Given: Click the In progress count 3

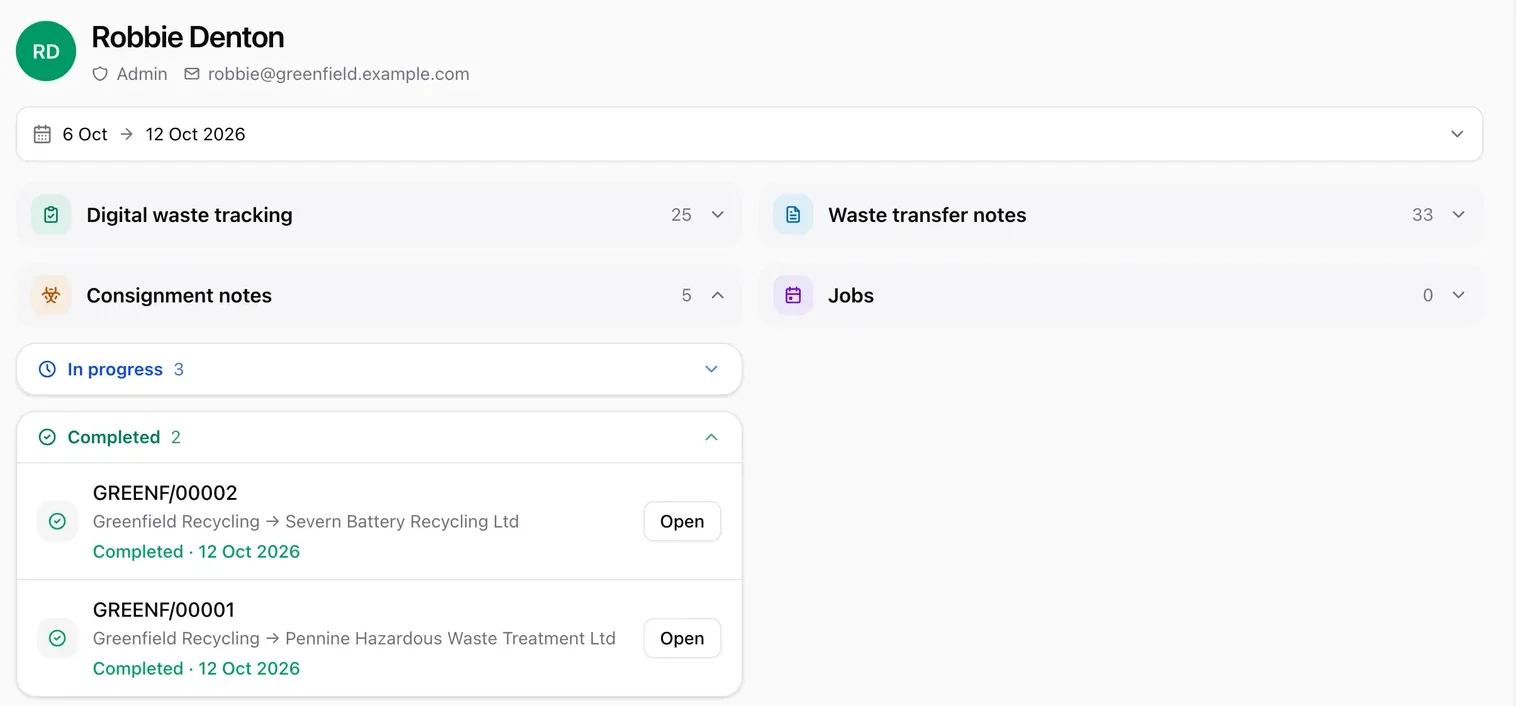Looking at the screenshot, I should point(179,369).
